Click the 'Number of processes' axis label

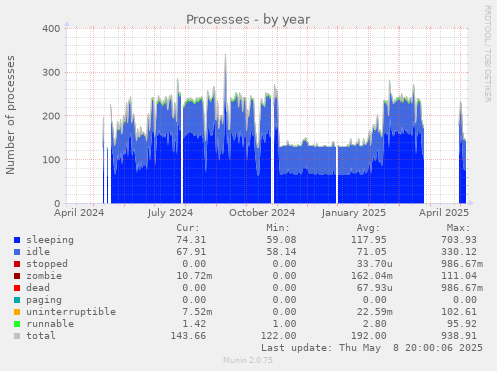click(10, 115)
